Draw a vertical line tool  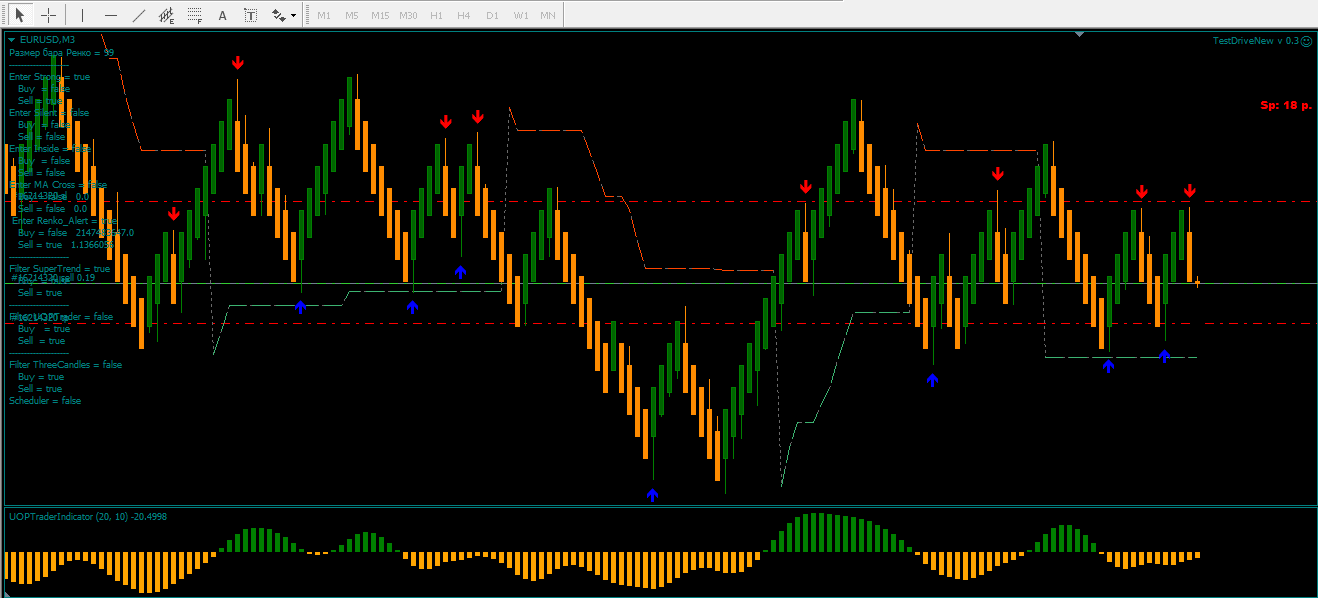coord(82,15)
